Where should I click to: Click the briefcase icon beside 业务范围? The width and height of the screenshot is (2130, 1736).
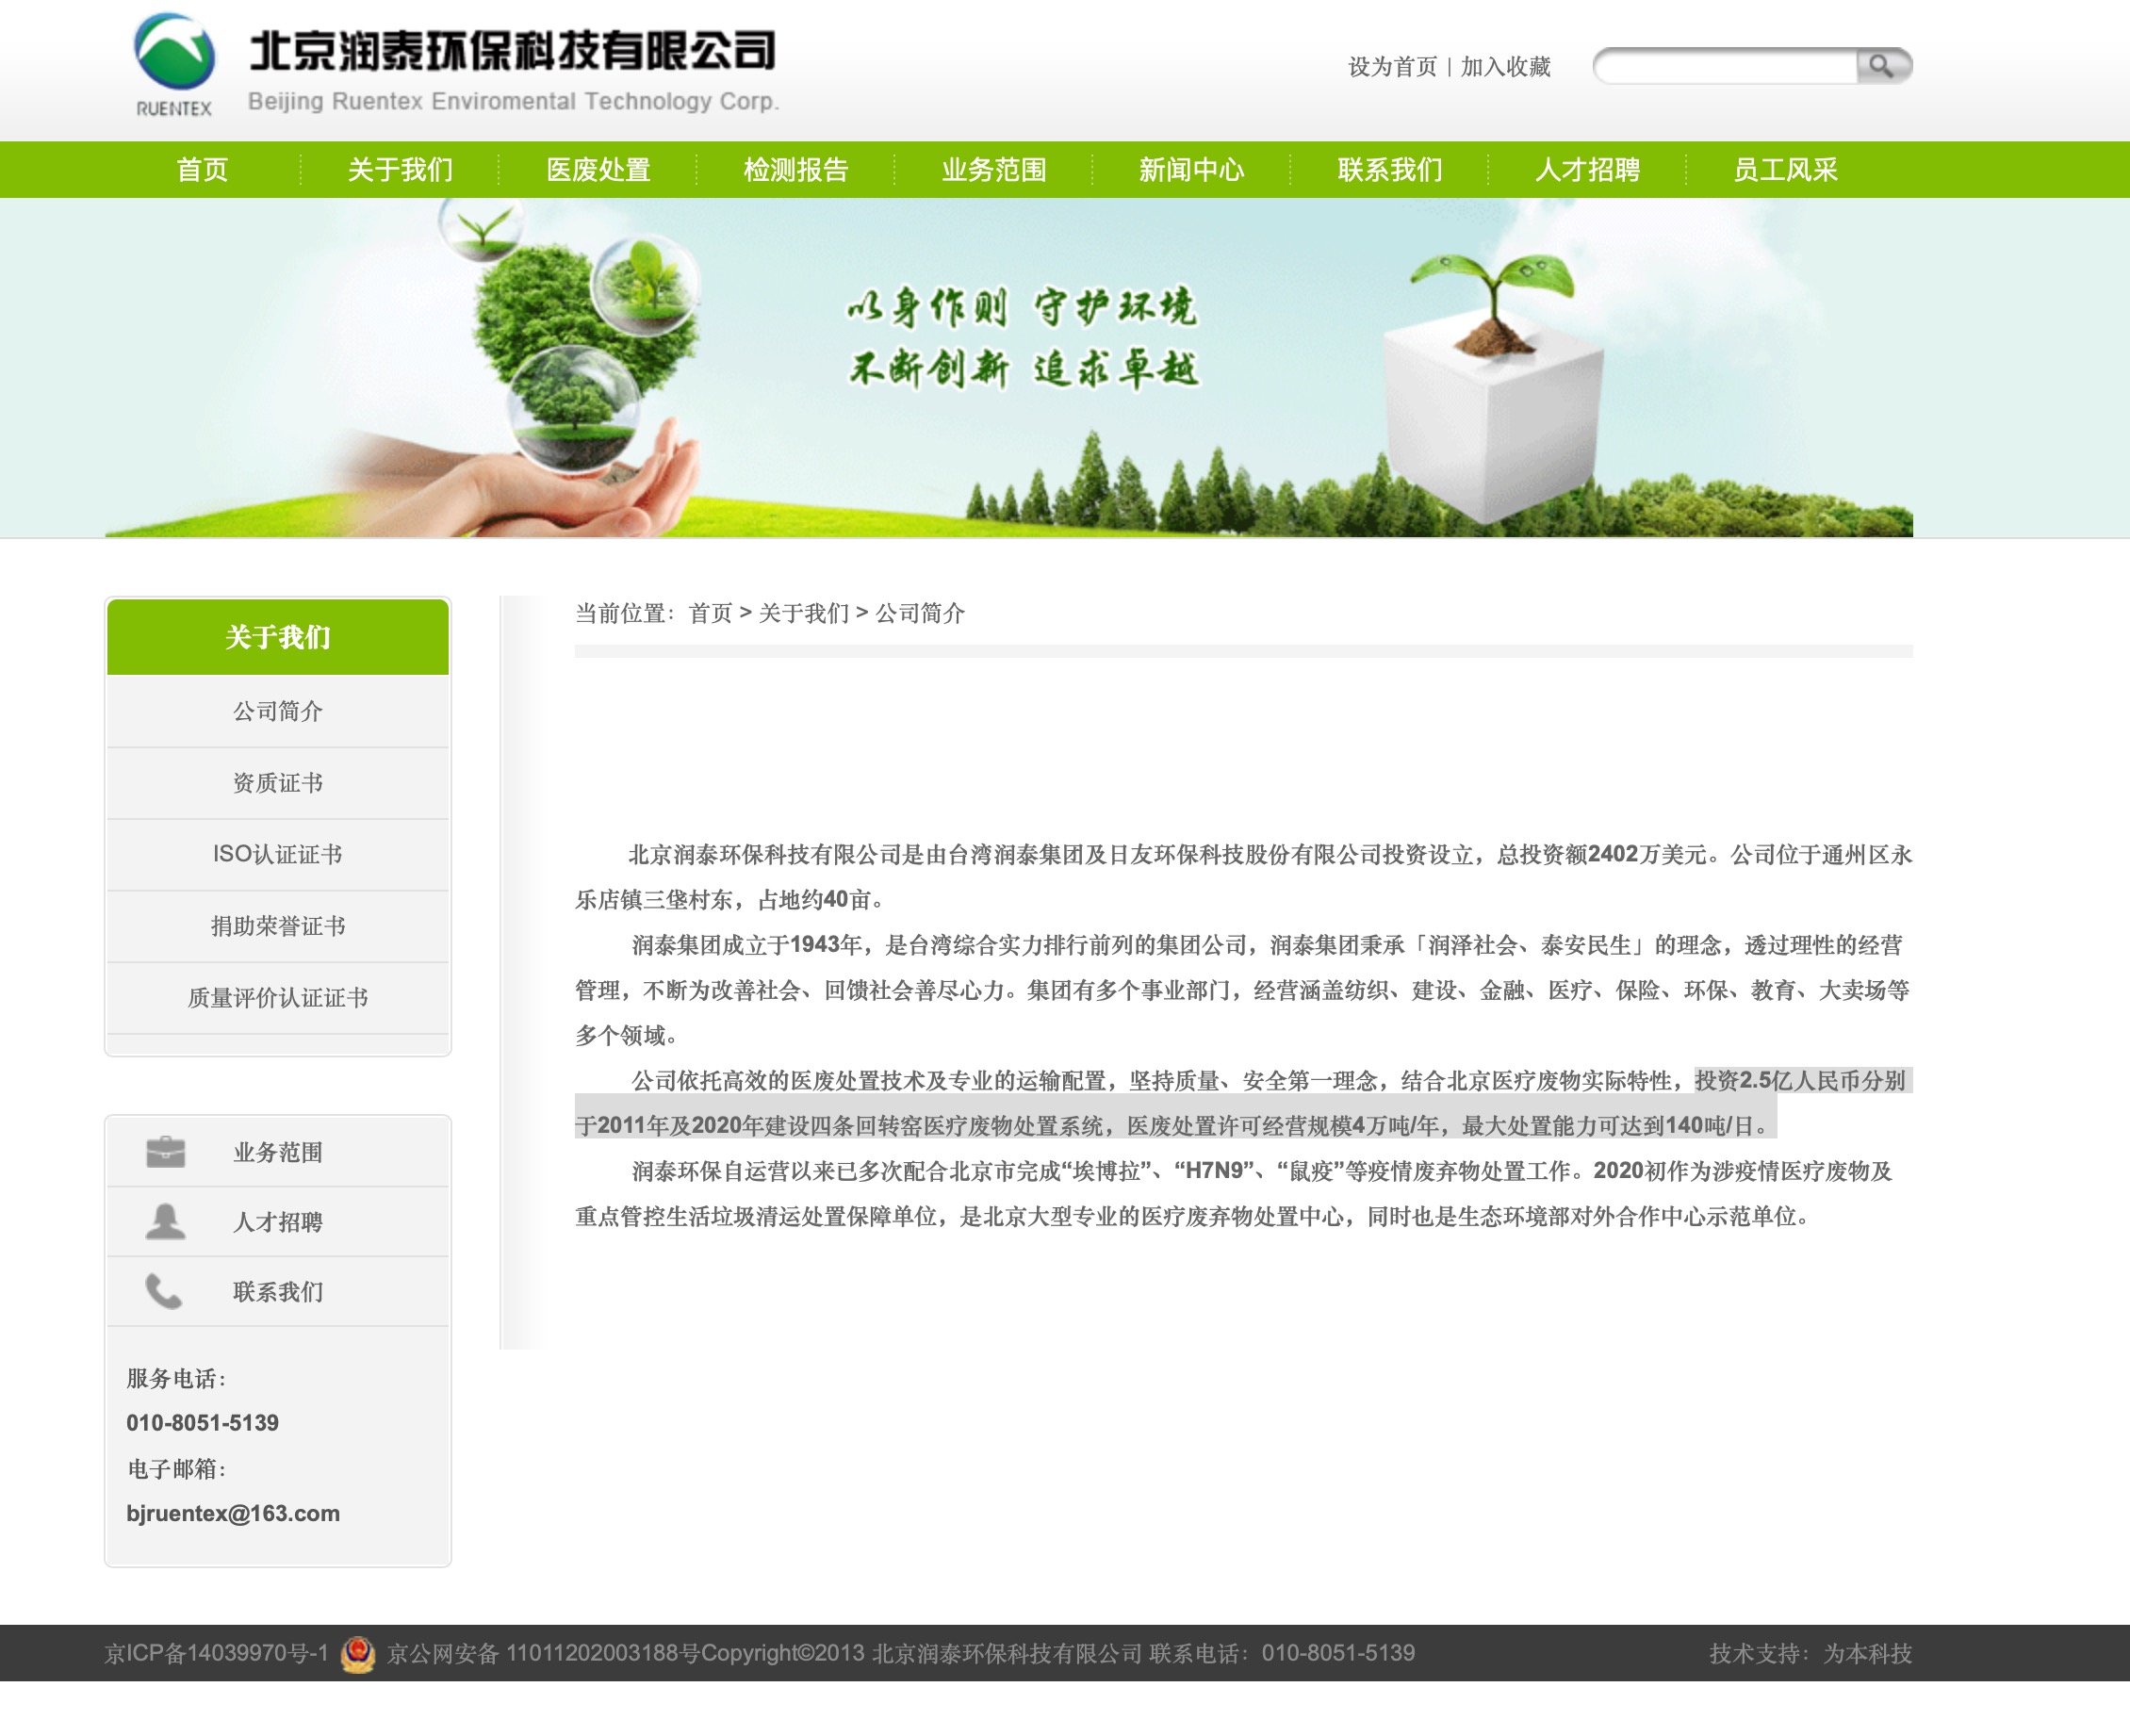pos(165,1152)
